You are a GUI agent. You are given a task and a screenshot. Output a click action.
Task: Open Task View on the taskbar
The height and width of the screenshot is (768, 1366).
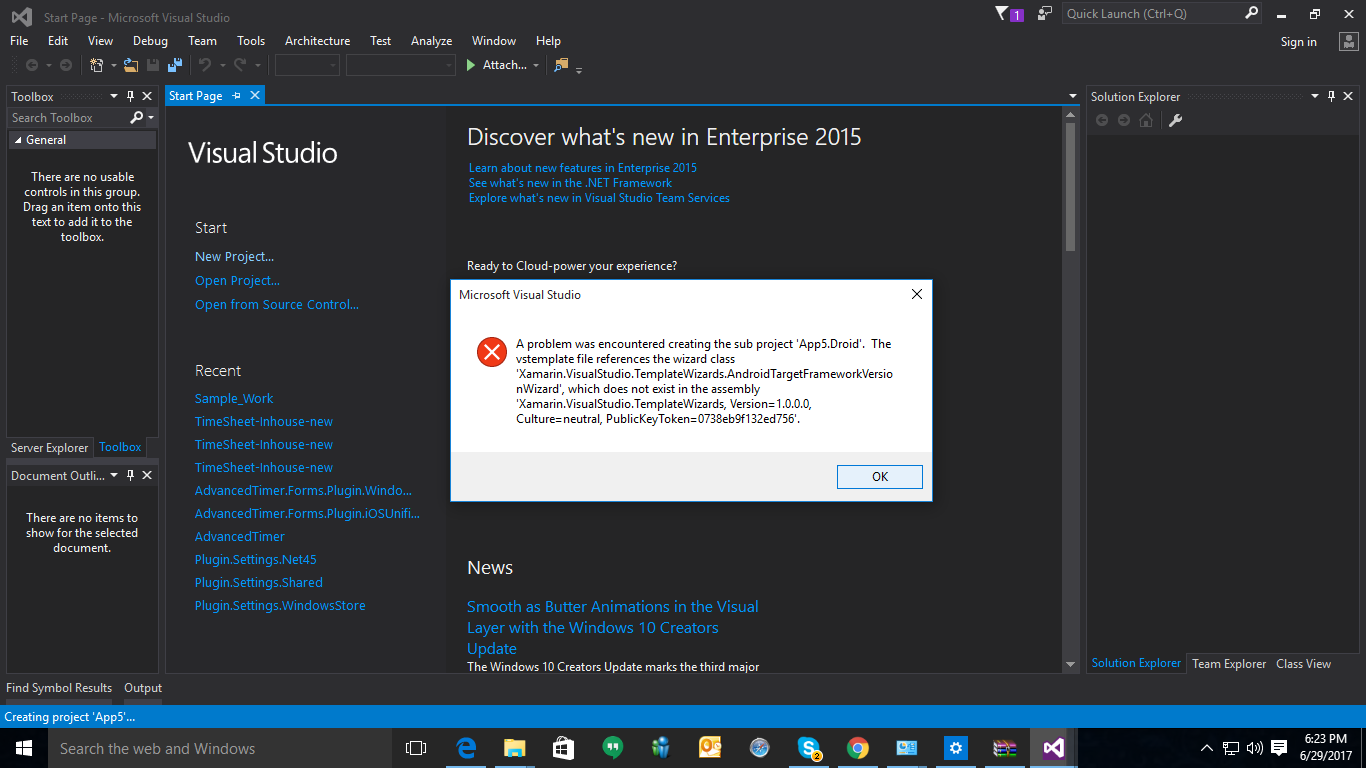[416, 748]
